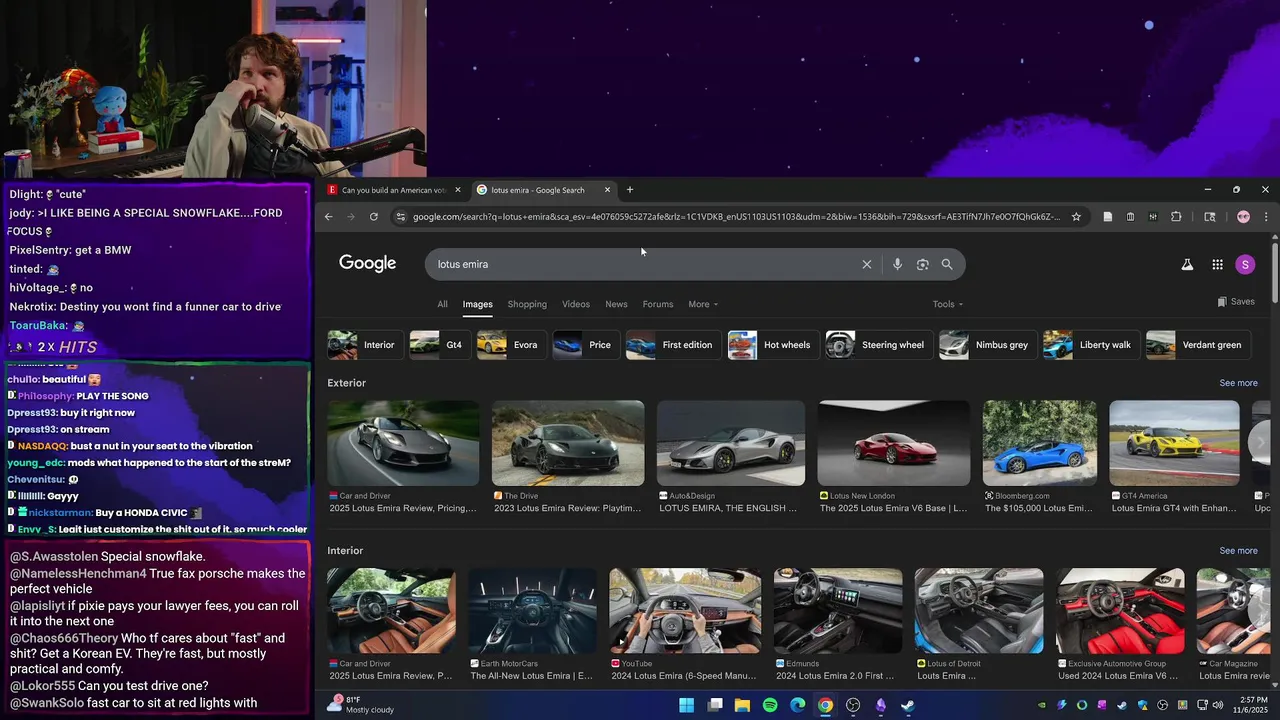Expand the More search filter dropdown
Image resolution: width=1280 pixels, height=720 pixels.
[x=703, y=304]
